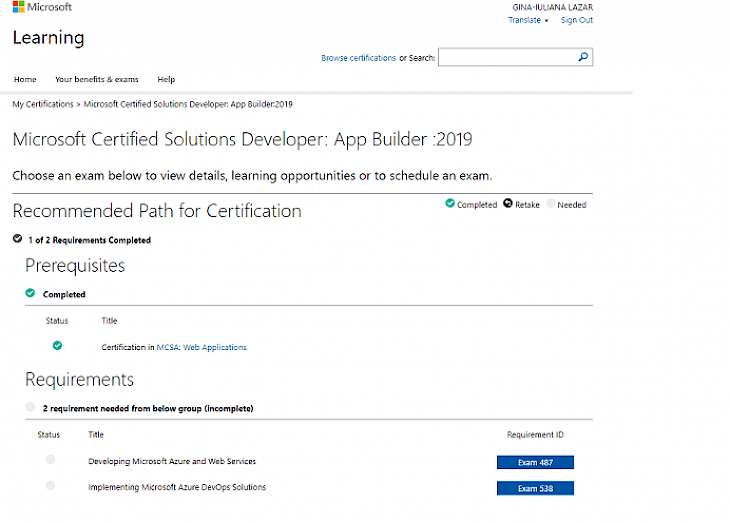Click the grey circle beside 2 requirement needed
The height and width of the screenshot is (523, 730).
tap(30, 407)
